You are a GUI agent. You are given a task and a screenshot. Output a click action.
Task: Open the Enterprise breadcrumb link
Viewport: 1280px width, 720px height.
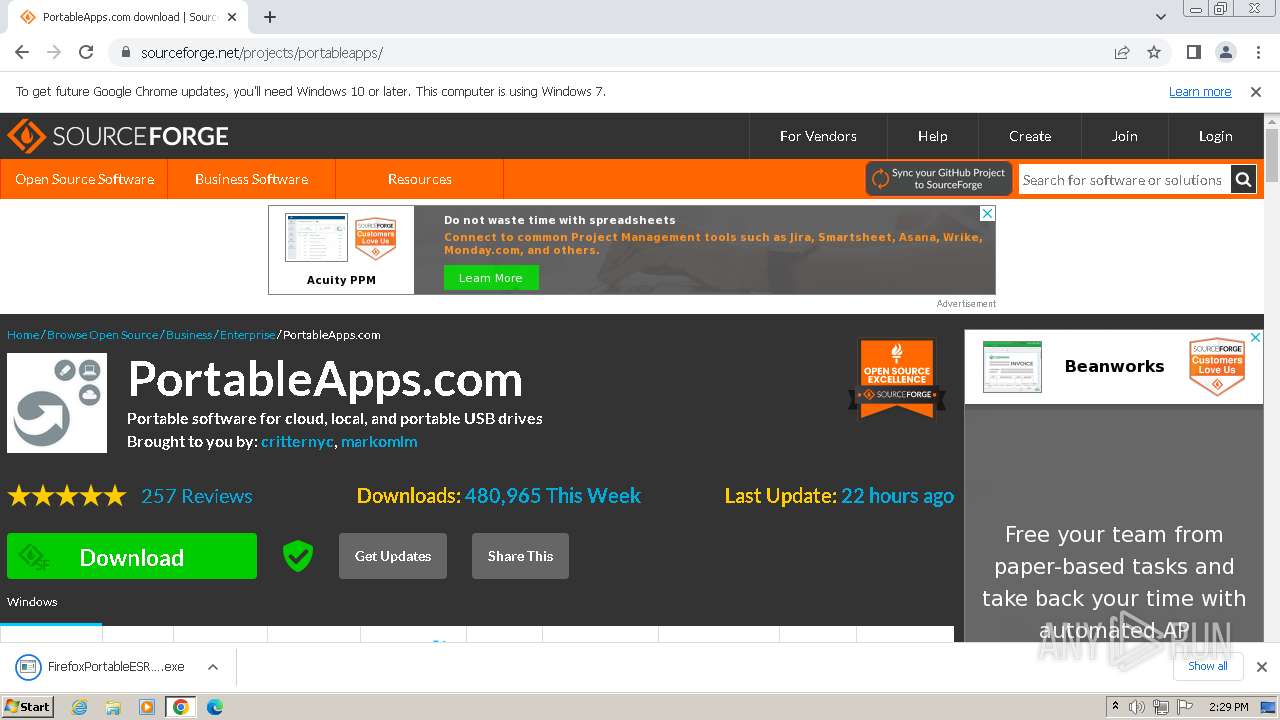click(x=247, y=335)
